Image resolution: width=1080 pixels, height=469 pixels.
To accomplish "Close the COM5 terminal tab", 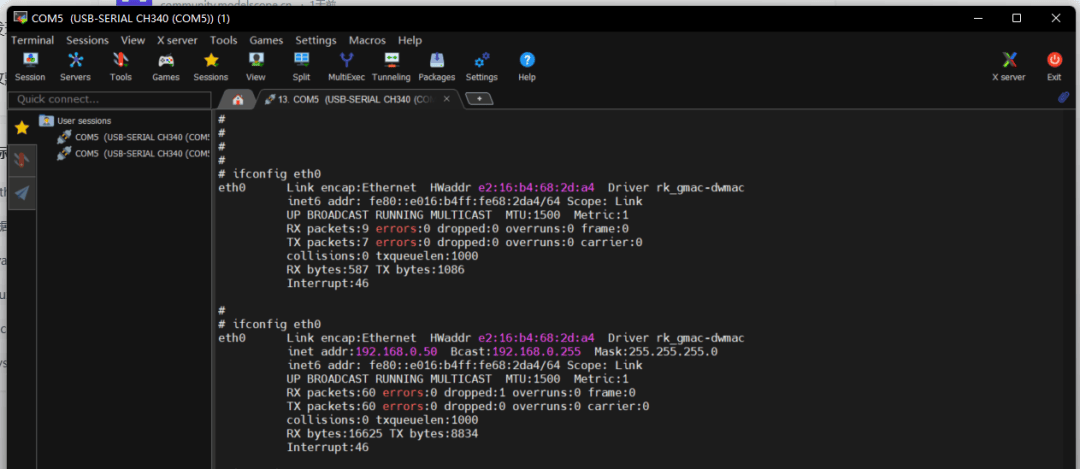I will click(x=447, y=99).
